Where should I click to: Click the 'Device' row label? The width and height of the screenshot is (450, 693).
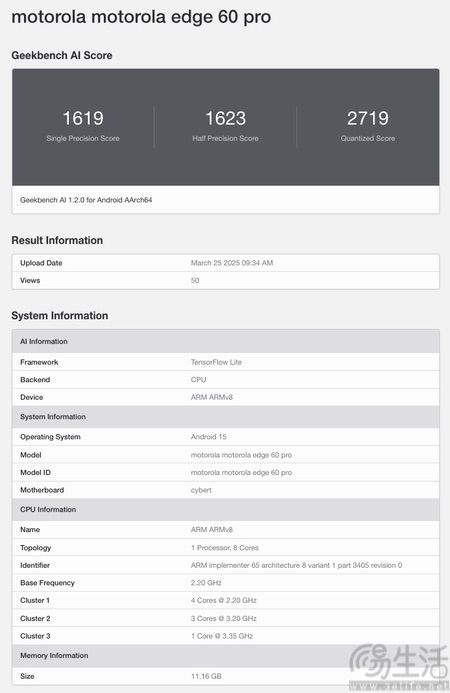[31, 397]
